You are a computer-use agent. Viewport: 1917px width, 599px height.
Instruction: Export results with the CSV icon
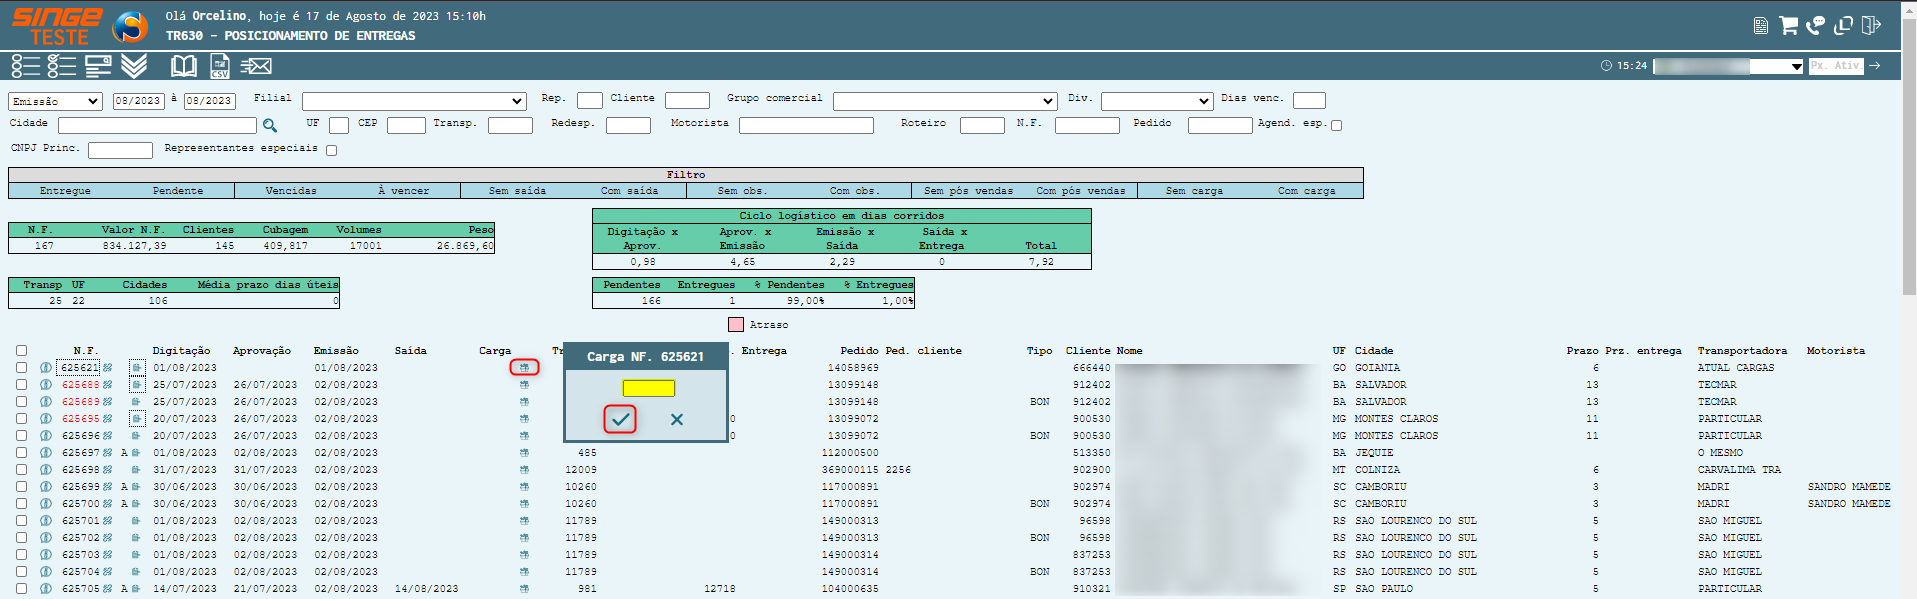(x=220, y=66)
